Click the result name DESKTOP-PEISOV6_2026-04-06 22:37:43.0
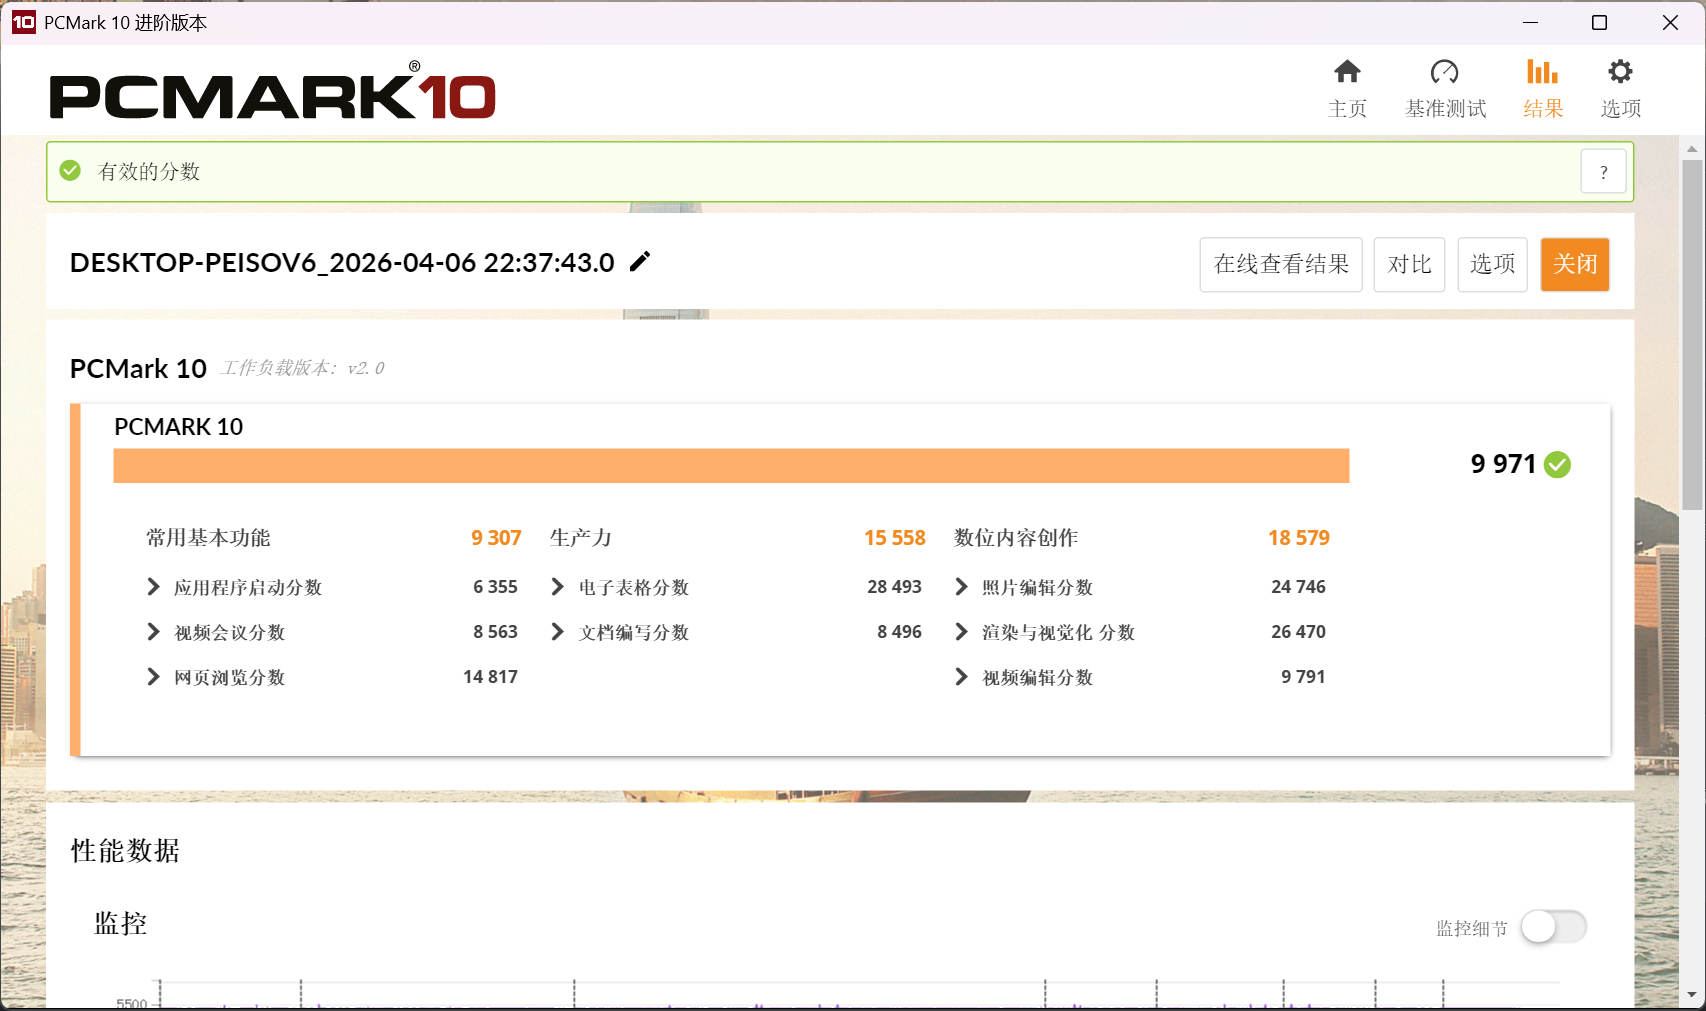This screenshot has height=1011, width=1706. click(x=342, y=262)
